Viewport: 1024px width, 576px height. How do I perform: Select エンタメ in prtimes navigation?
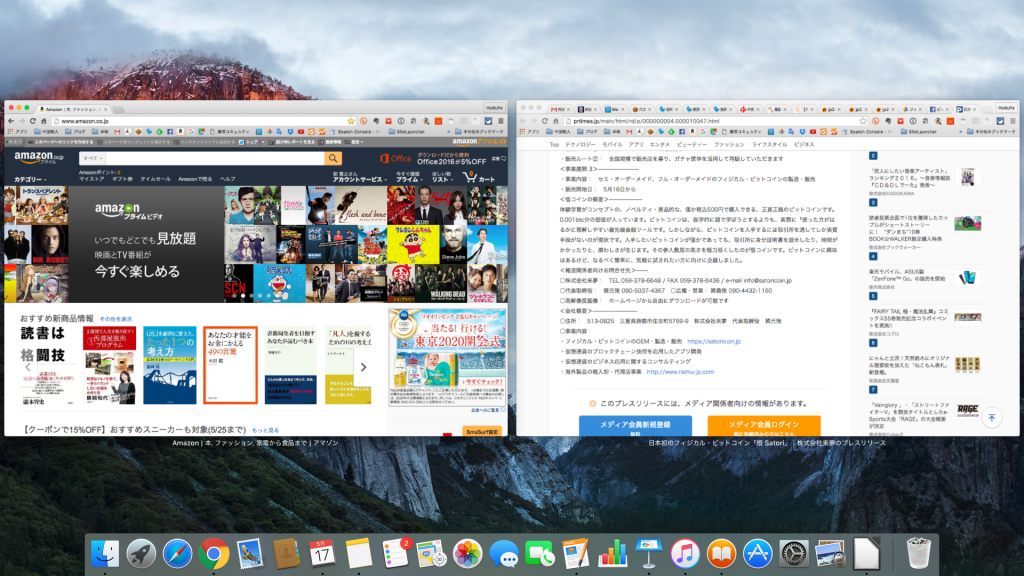pos(660,144)
